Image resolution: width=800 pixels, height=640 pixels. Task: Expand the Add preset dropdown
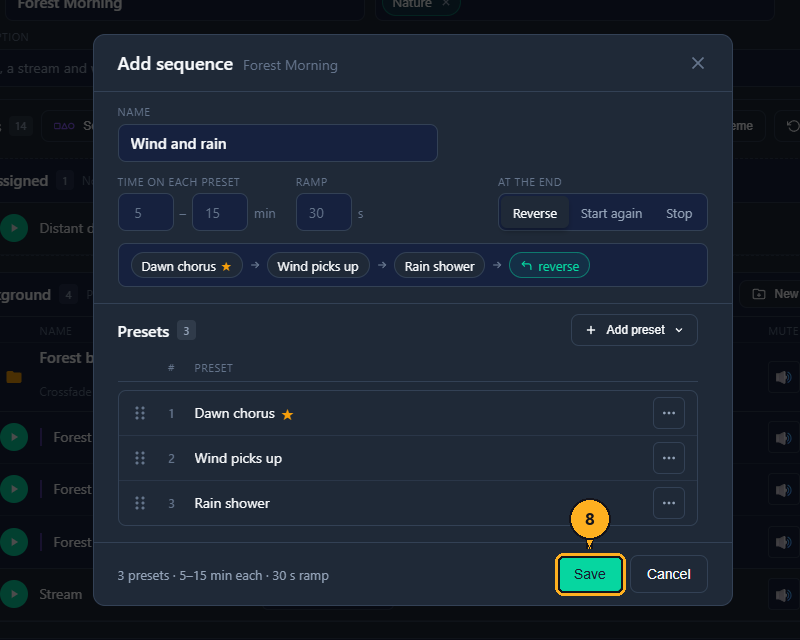tap(634, 330)
